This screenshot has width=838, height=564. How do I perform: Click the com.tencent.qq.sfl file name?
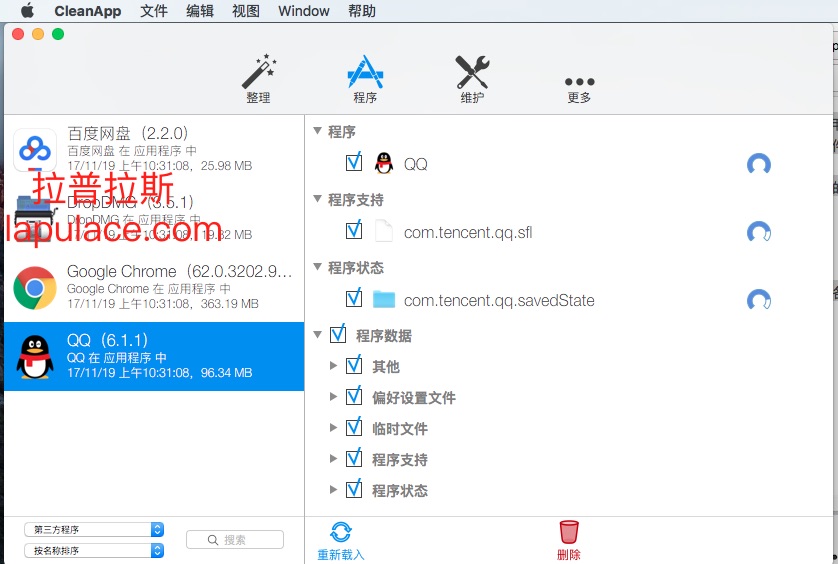pyautogui.click(x=468, y=232)
